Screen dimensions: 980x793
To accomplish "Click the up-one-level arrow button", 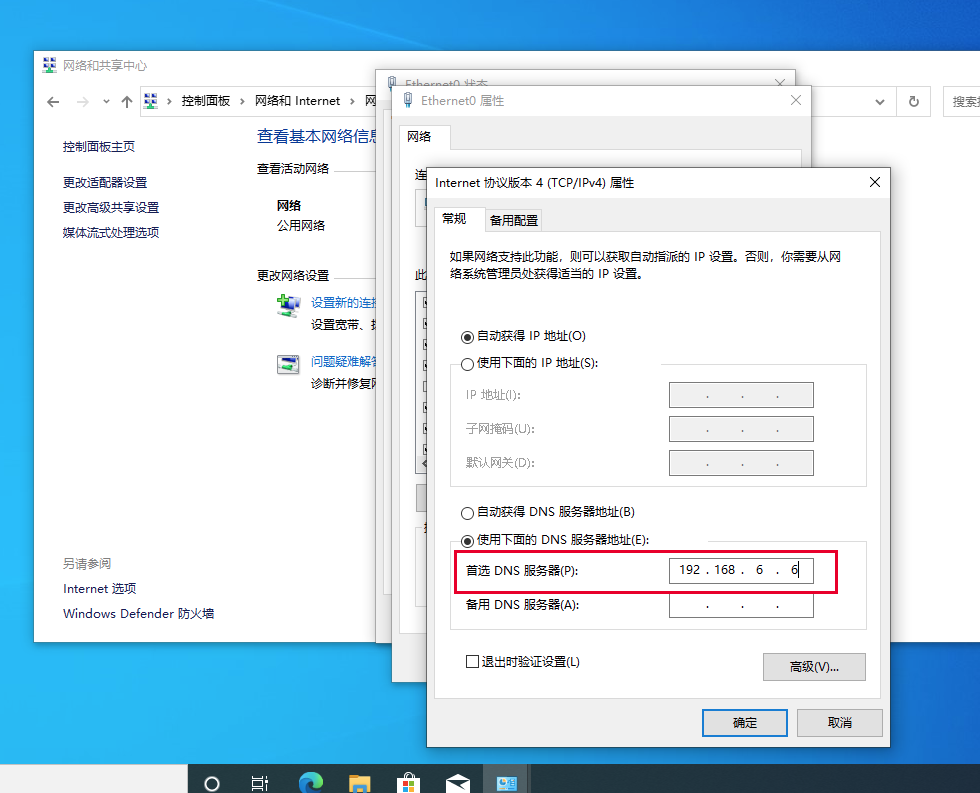I will [126, 101].
